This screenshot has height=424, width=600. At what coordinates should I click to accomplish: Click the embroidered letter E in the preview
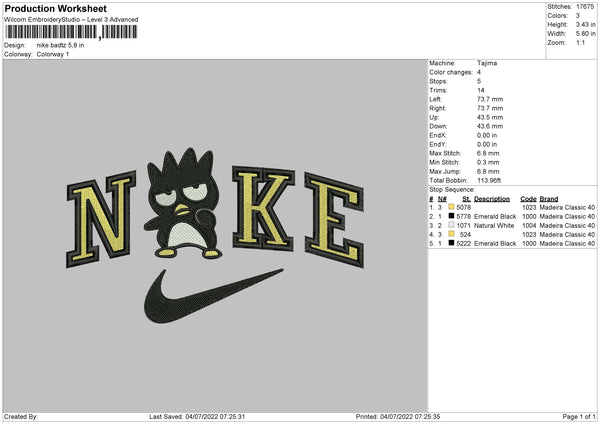[334, 220]
